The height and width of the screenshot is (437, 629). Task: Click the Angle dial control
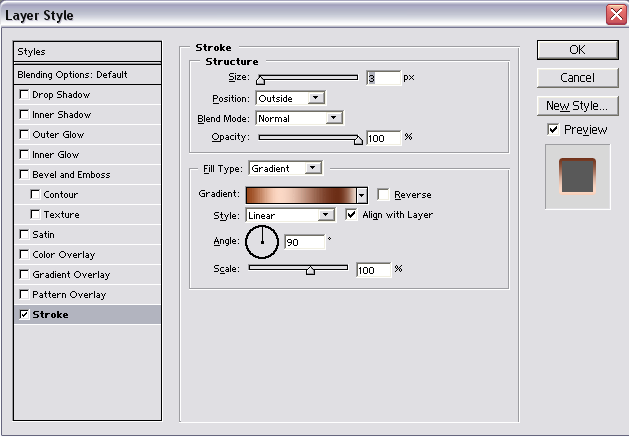pyautogui.click(x=262, y=242)
